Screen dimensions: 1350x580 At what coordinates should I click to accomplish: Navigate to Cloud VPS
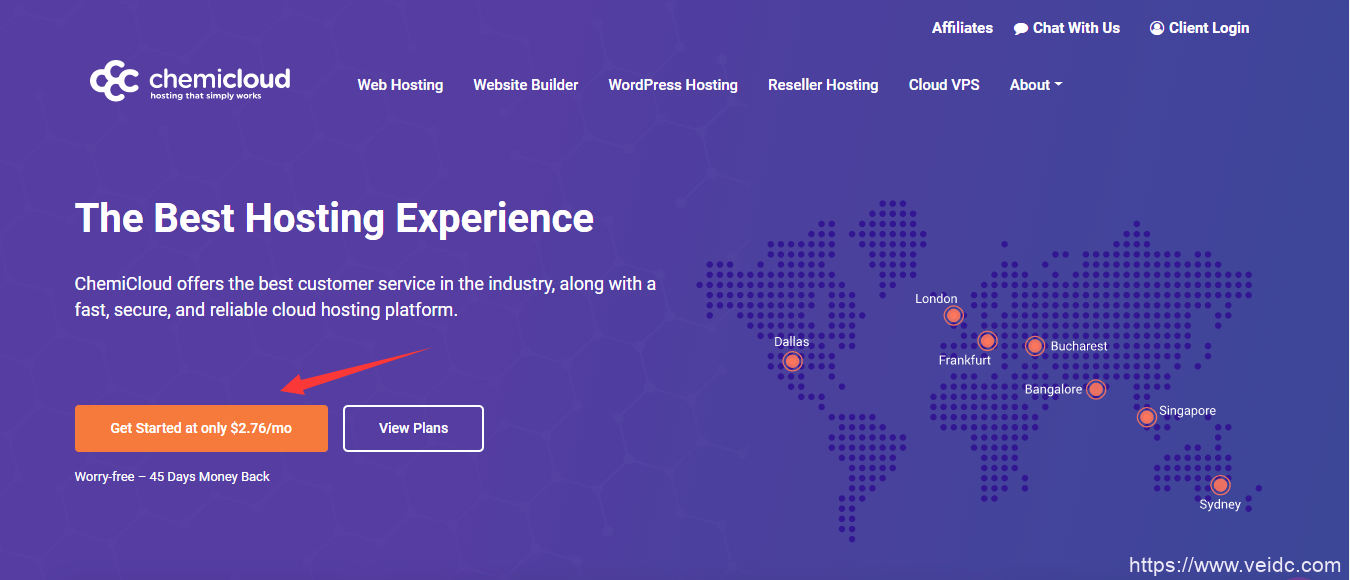coord(944,85)
